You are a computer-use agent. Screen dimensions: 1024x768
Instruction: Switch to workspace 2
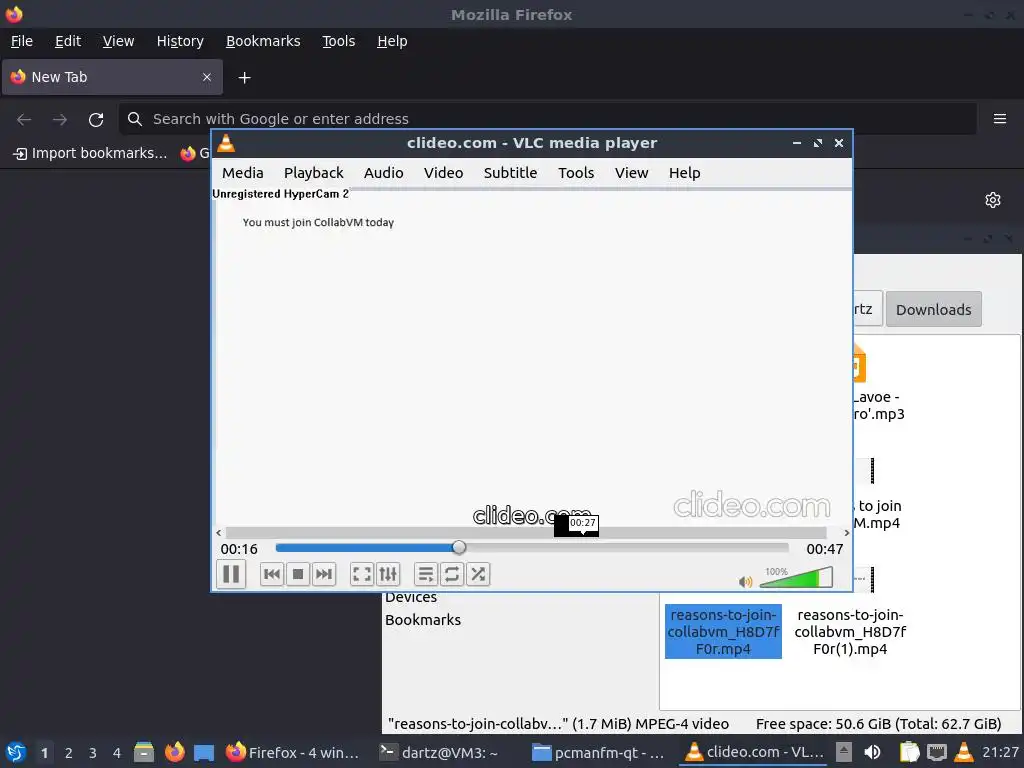pos(68,753)
